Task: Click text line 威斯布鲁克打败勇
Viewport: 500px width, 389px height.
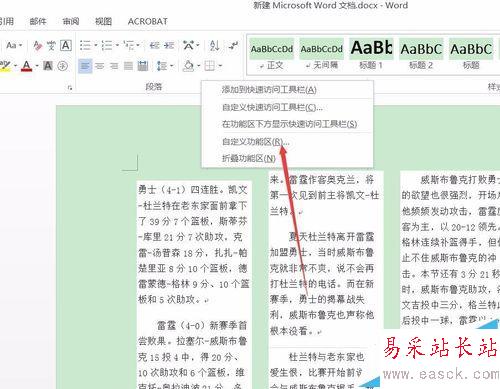Action: 460,180
